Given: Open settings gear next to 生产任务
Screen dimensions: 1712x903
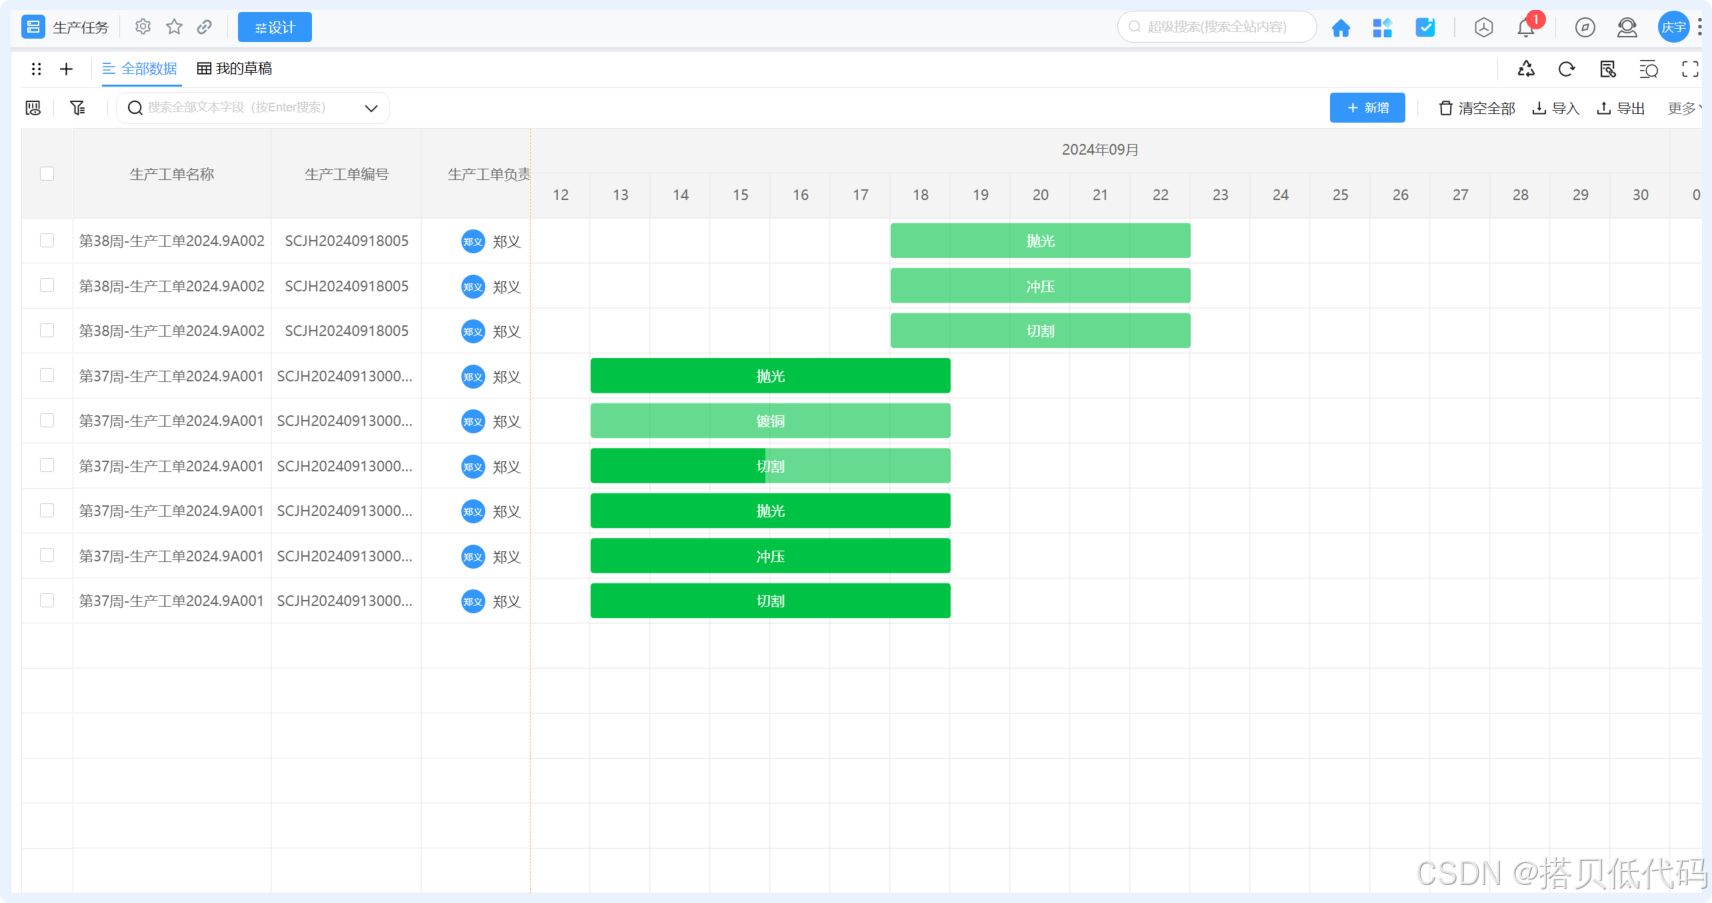Looking at the screenshot, I should [x=143, y=27].
